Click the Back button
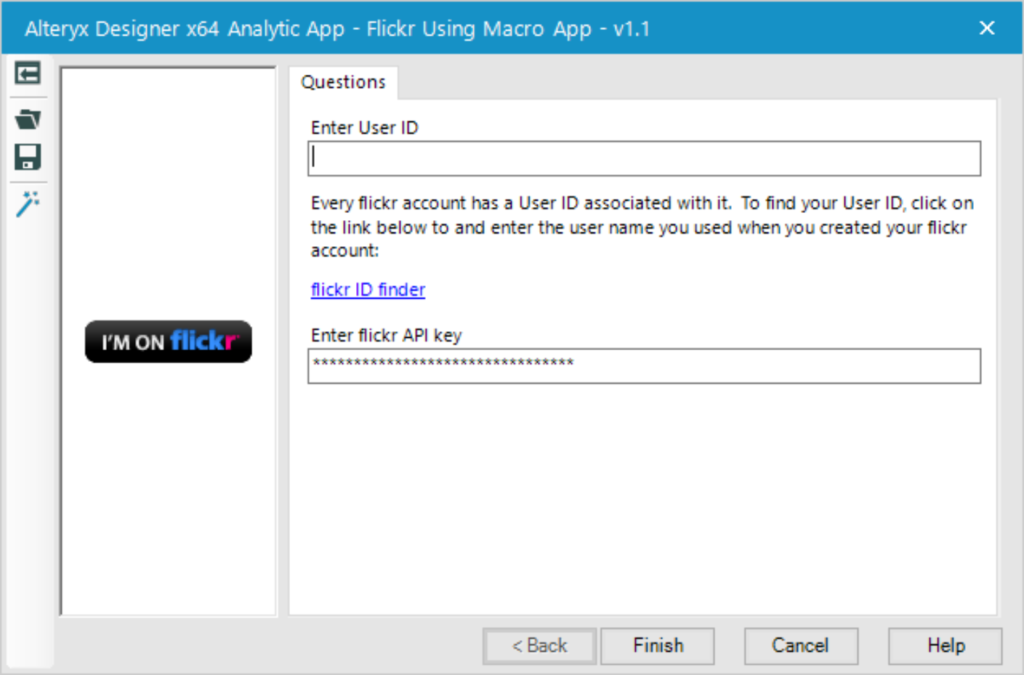 (x=539, y=646)
